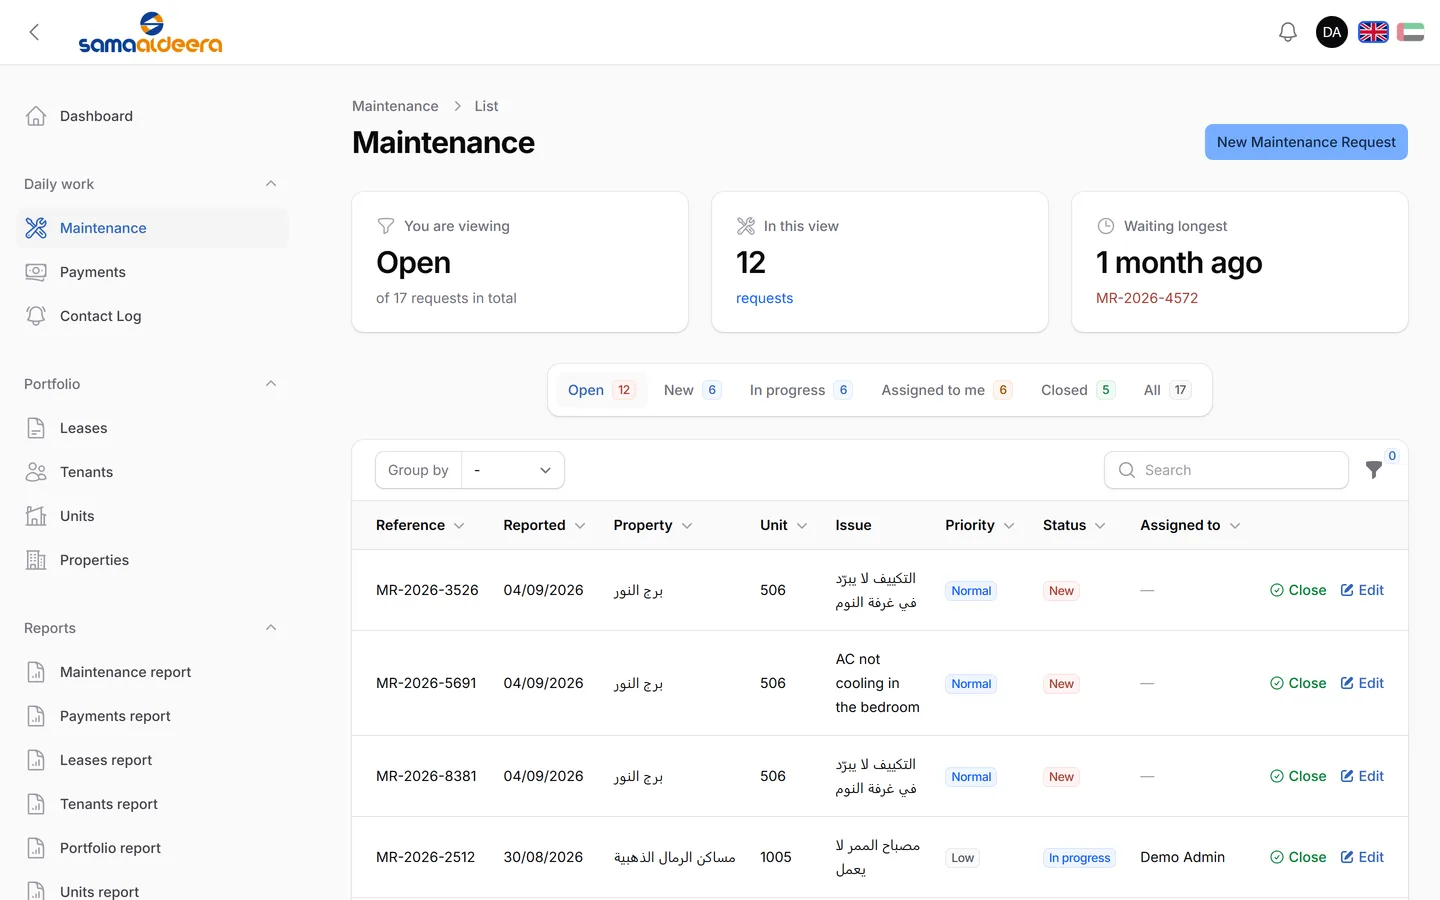The width and height of the screenshot is (1440, 900).
Task: Click the Payments cash icon
Action: [36, 272]
